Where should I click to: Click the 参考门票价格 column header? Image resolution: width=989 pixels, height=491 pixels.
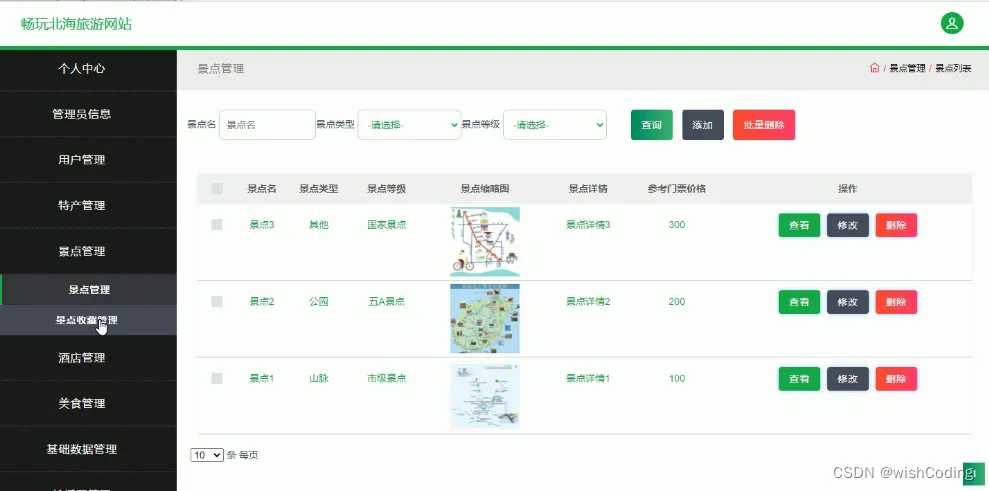coord(677,189)
